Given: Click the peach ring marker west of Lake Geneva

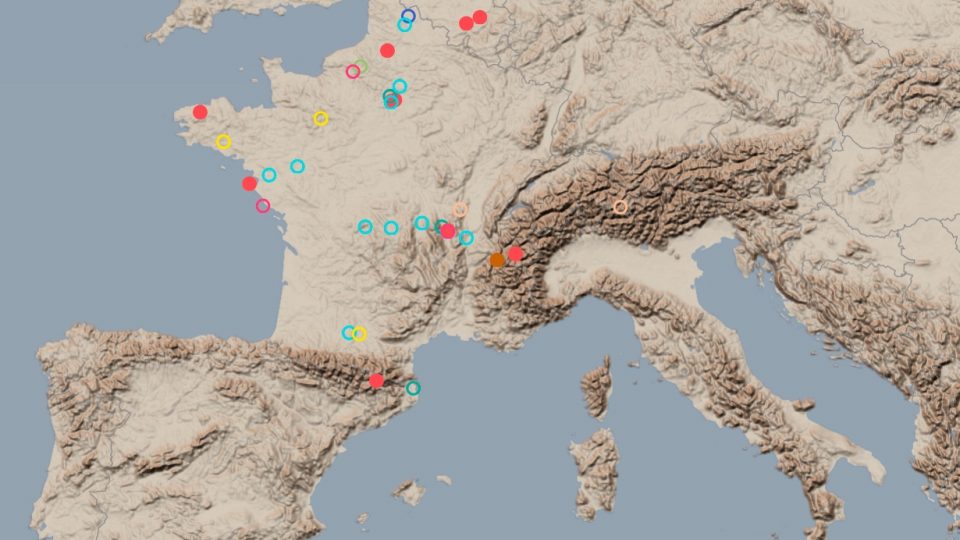Looking at the screenshot, I should 460,209.
